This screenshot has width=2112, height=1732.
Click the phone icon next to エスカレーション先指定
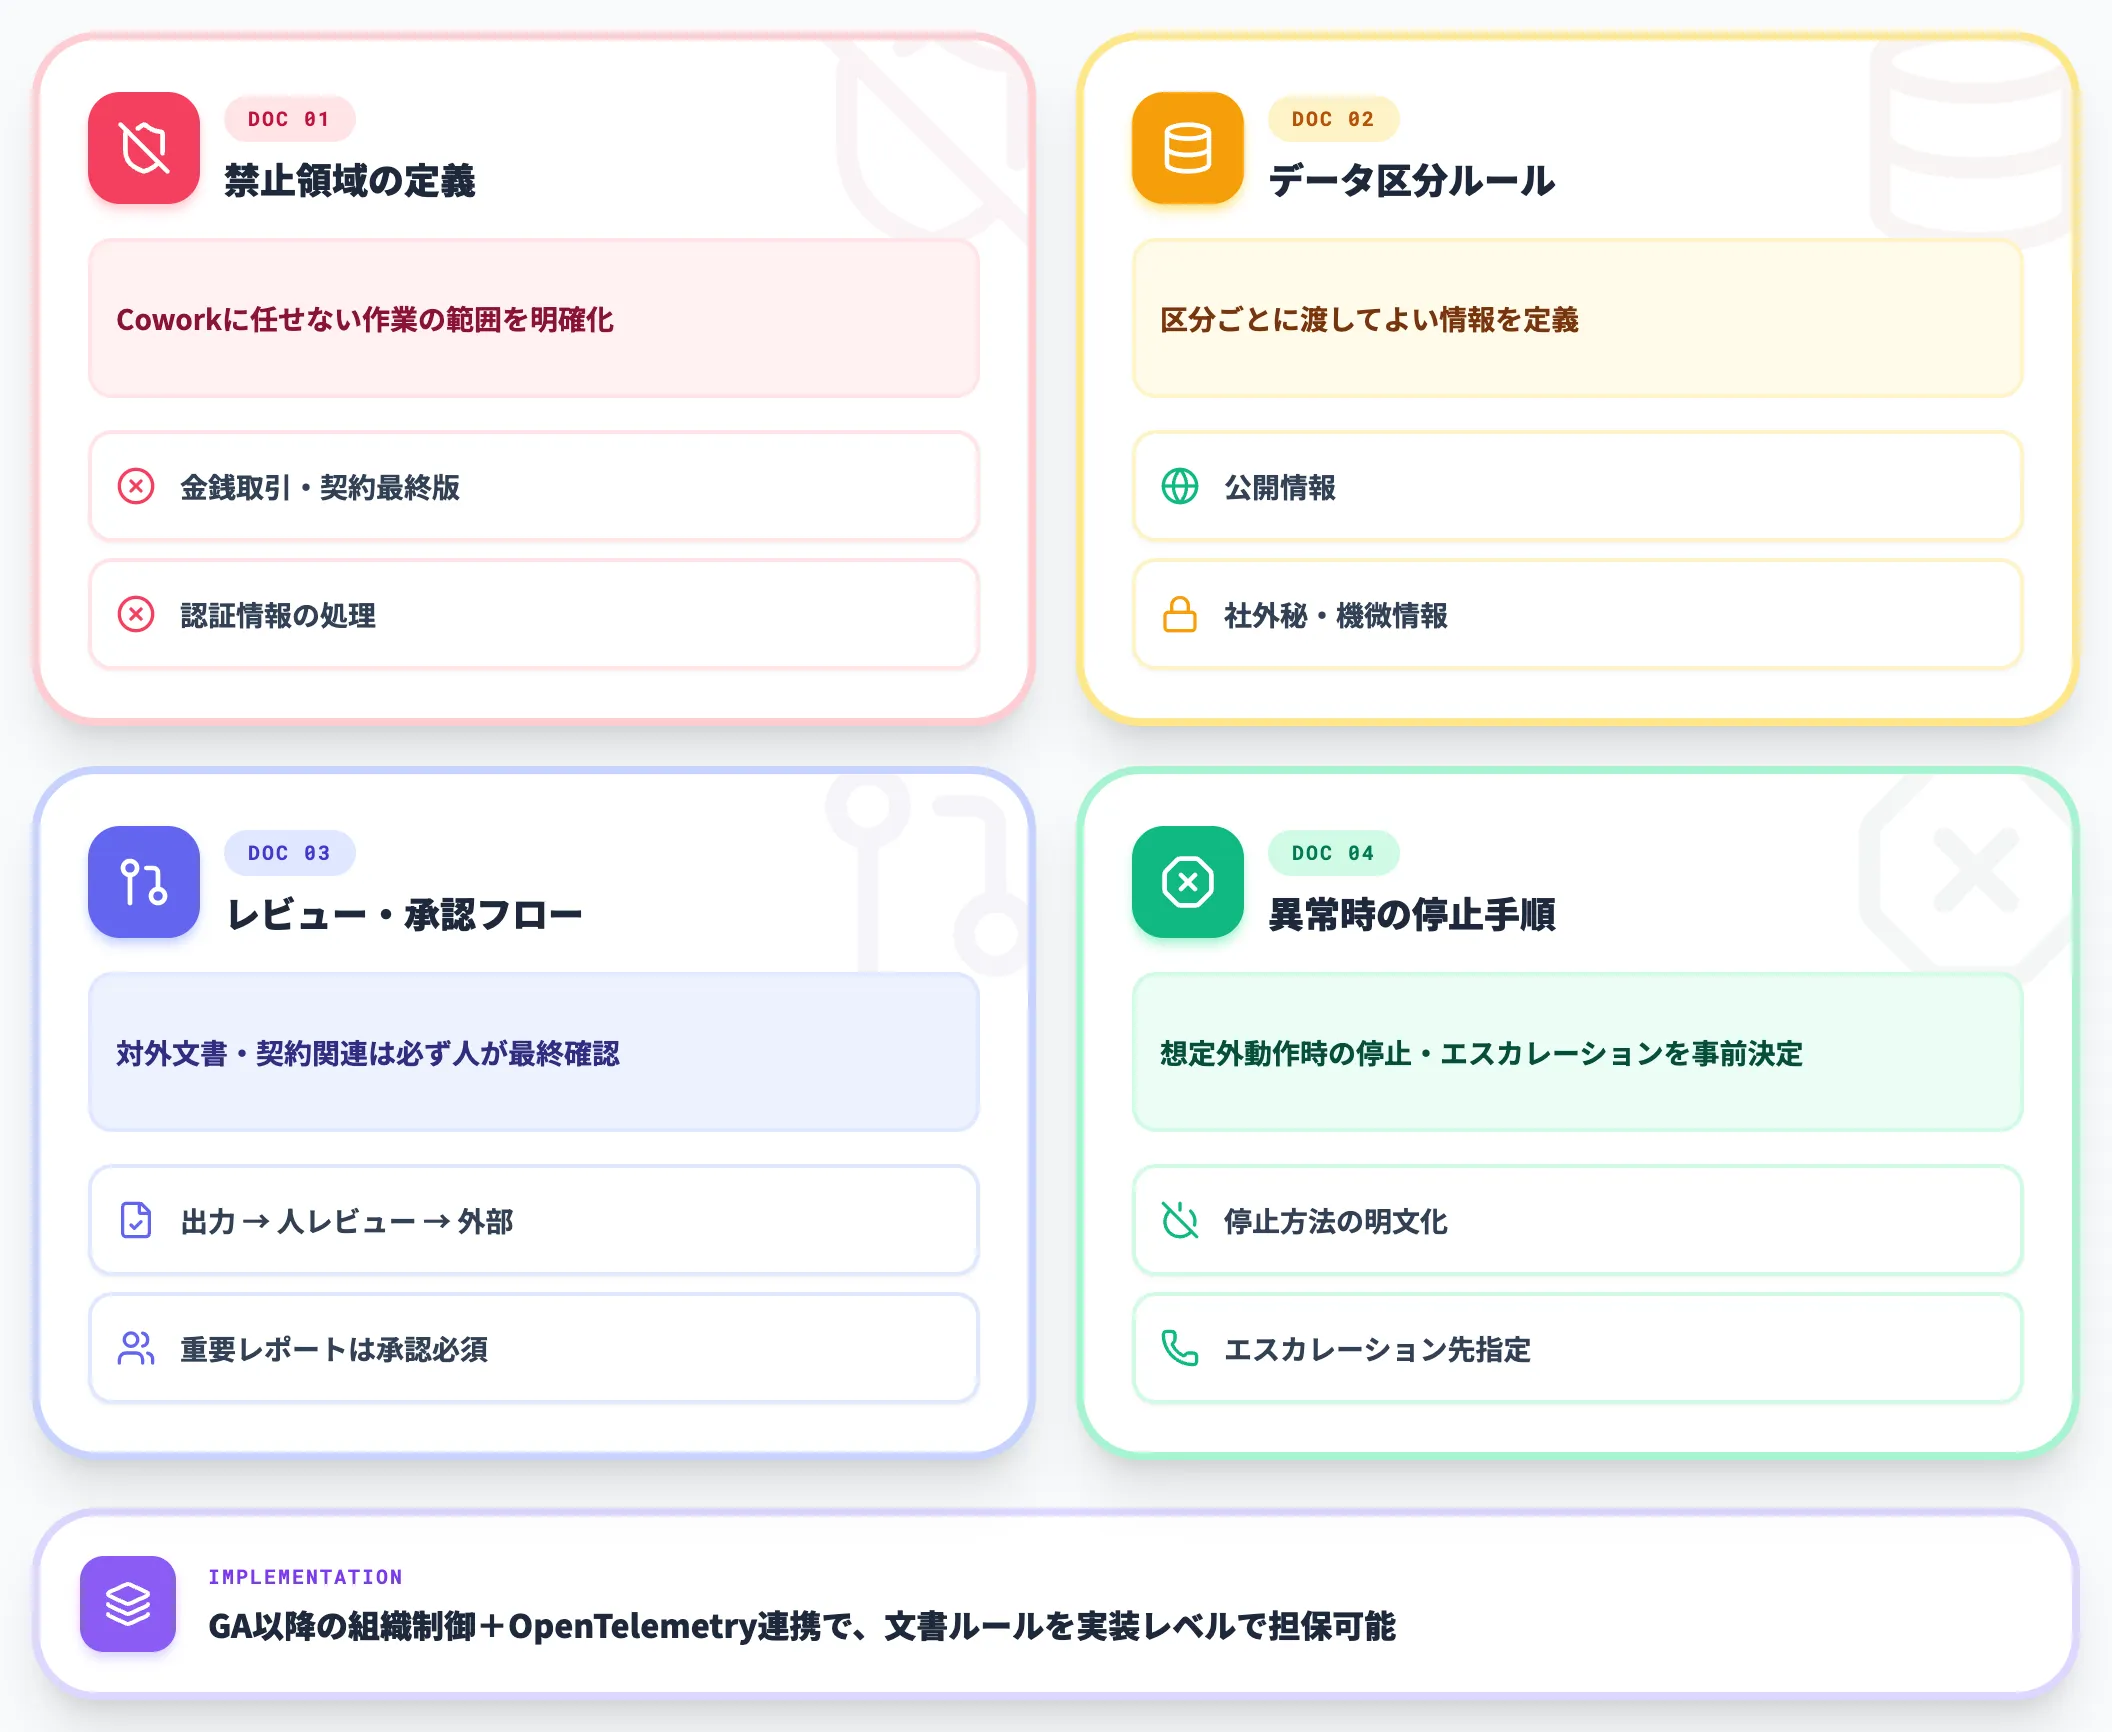pyautogui.click(x=1180, y=1348)
